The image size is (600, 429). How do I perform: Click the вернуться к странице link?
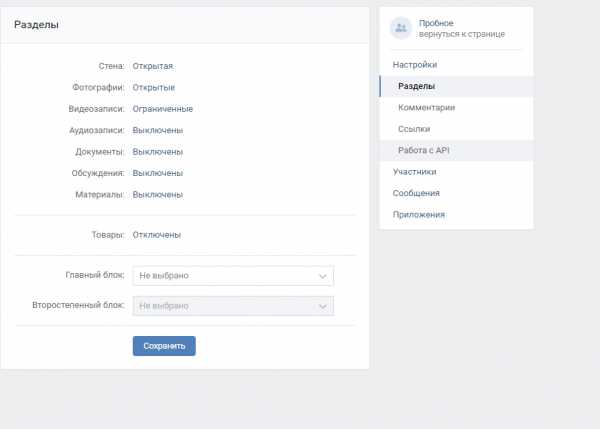click(462, 34)
